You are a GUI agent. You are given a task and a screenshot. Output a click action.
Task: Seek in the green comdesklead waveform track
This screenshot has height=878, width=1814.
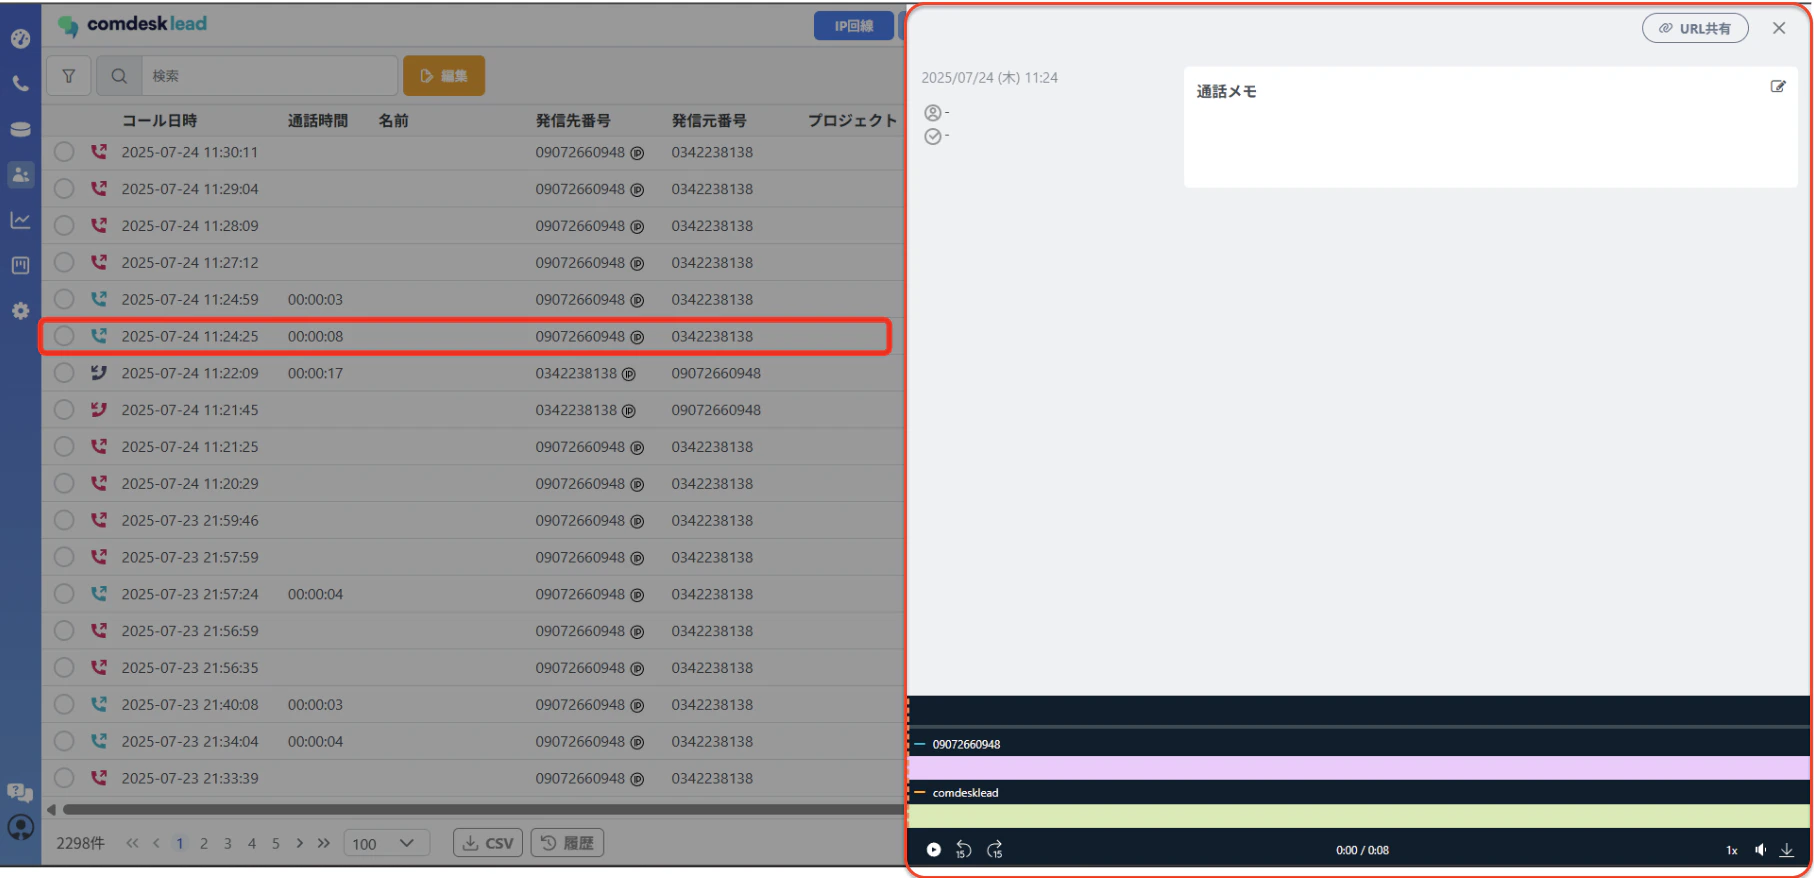coord(1359,816)
